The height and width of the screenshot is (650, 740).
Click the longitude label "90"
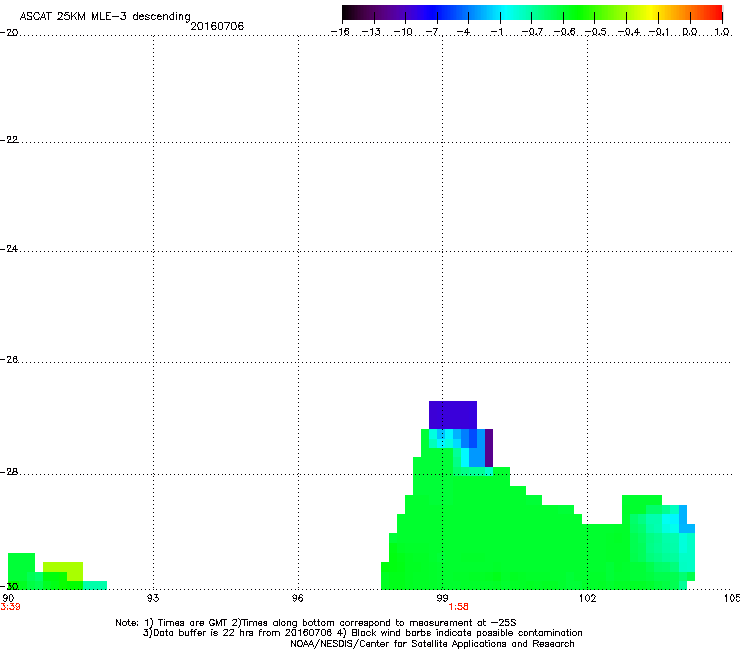pos(8,598)
